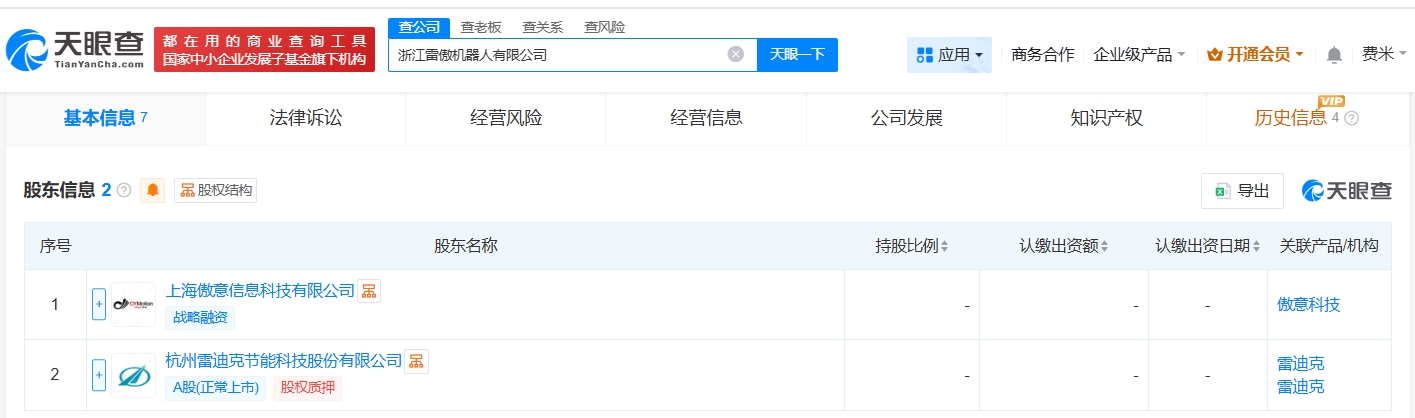
Task: Open the 费米 user account dropdown
Action: click(x=1384, y=55)
